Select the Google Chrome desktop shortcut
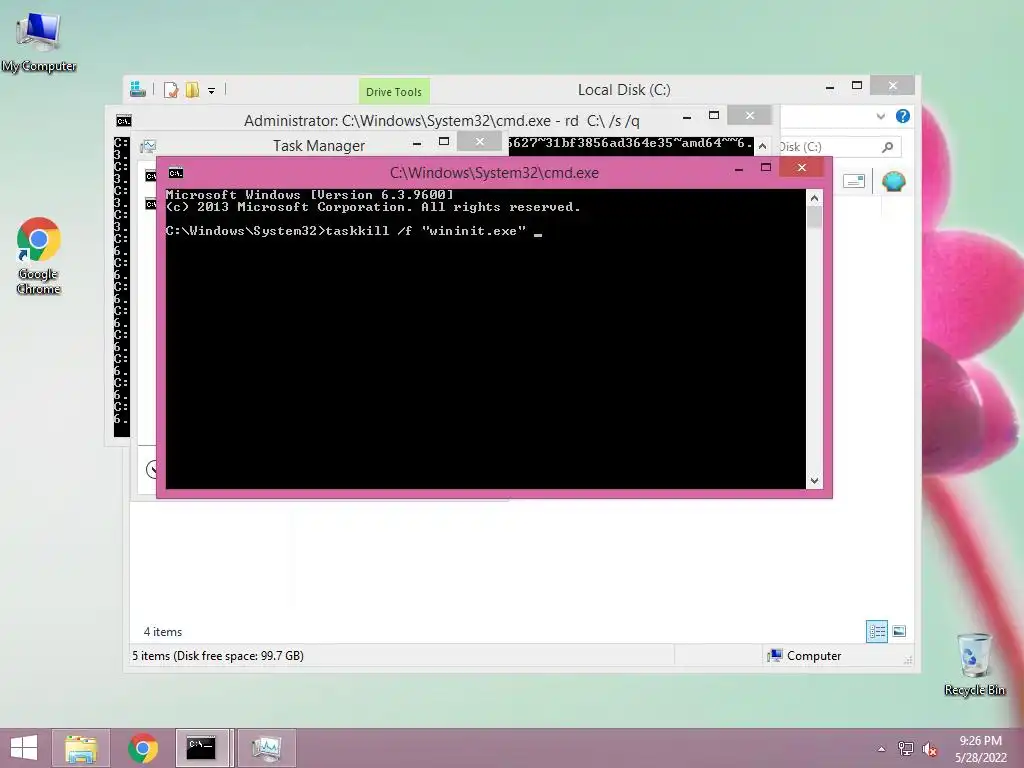Screen dimensions: 1024x768 pos(39,255)
